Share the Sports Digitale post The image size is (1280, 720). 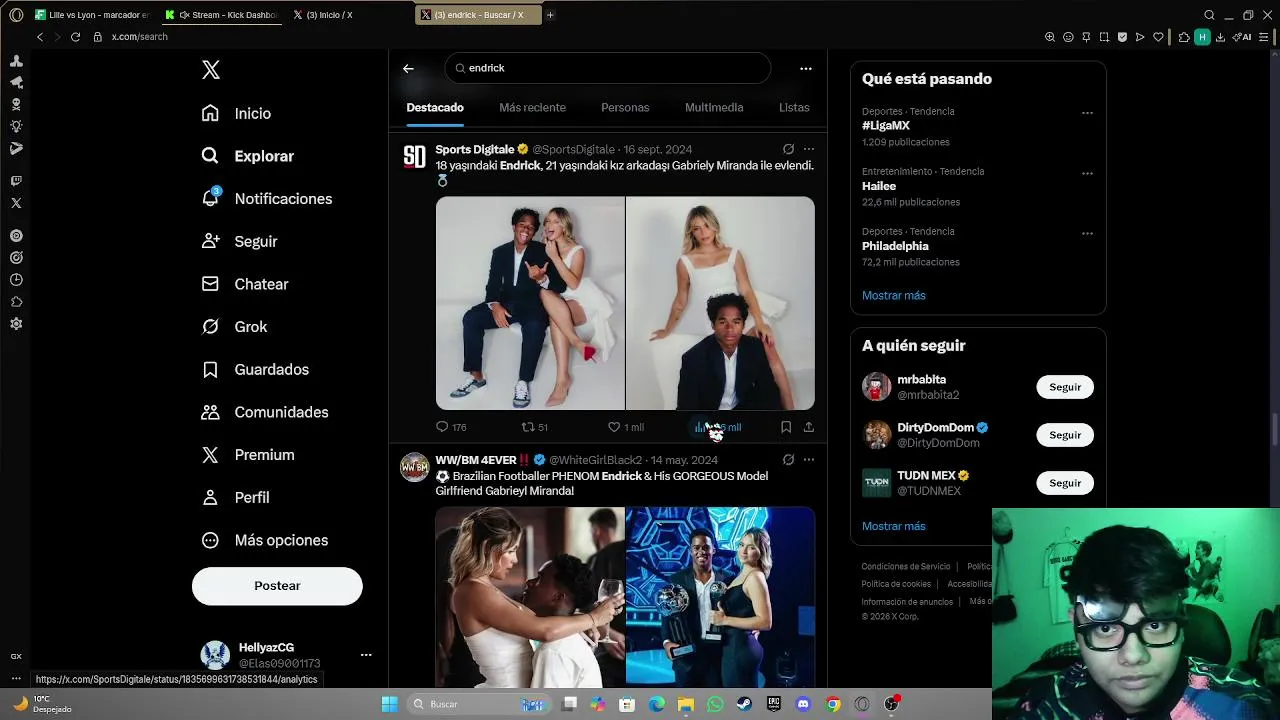tap(809, 427)
